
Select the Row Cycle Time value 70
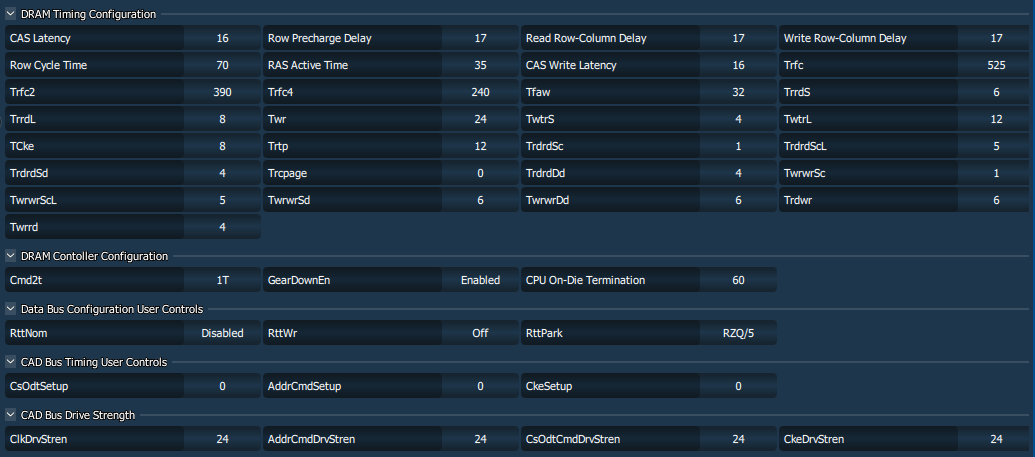click(222, 66)
